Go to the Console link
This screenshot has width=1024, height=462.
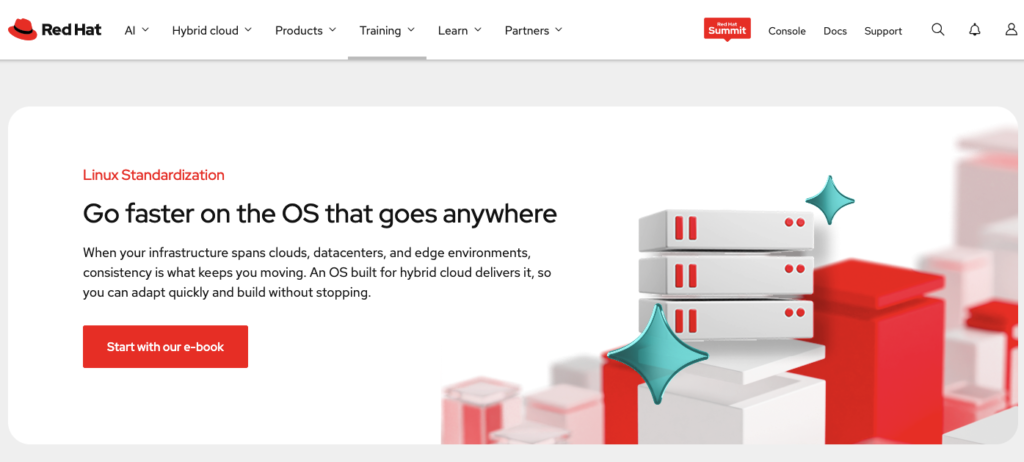tap(786, 31)
